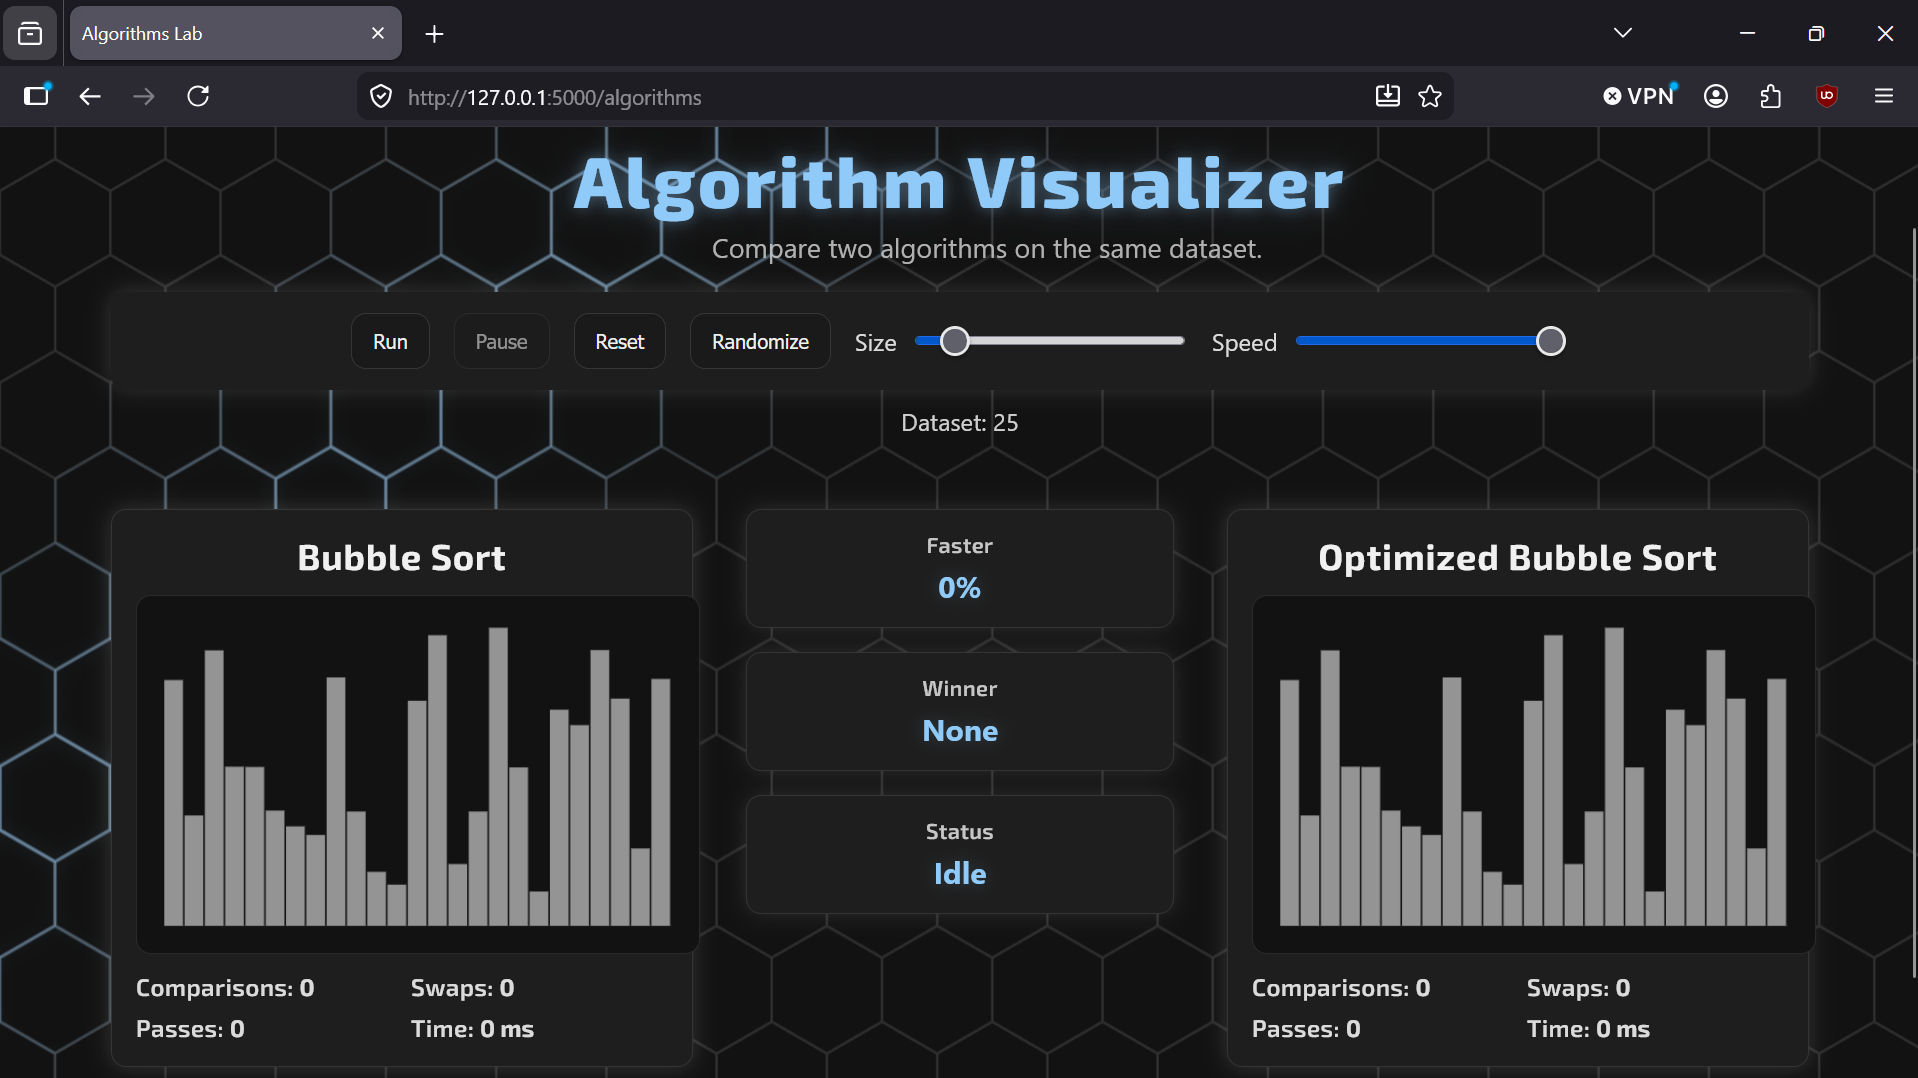Click 'Swaps: 0' under Optimized Bubble Sort
The height and width of the screenshot is (1078, 1918).
[1578, 988]
